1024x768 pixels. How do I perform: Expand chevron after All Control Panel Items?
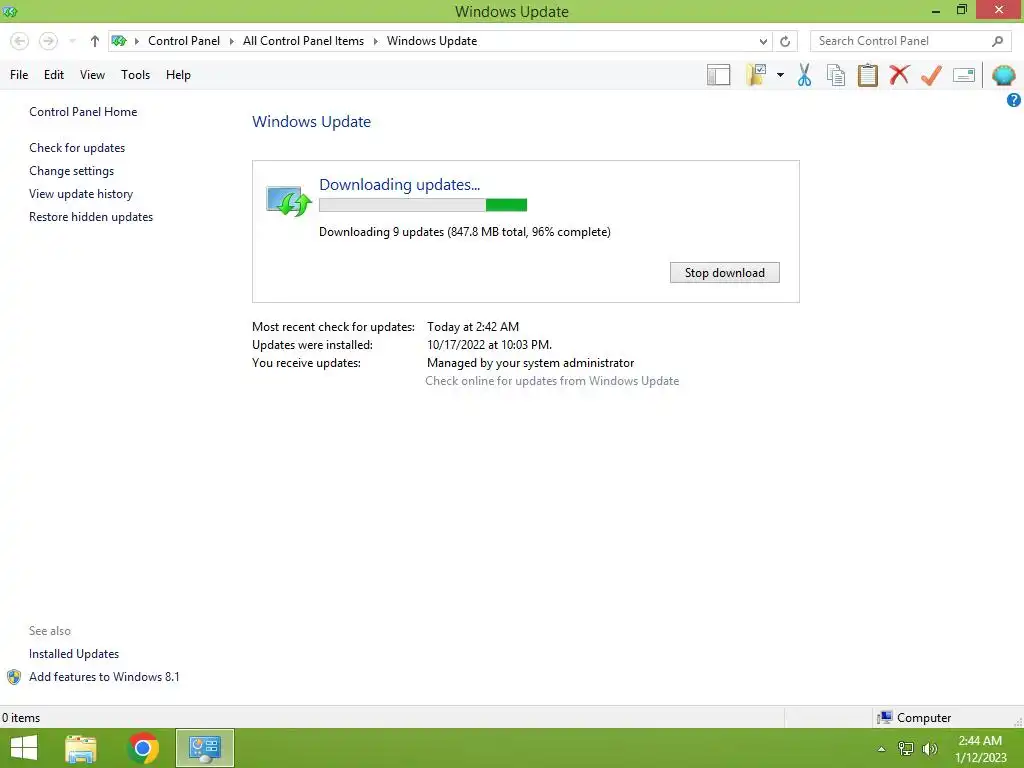[x=376, y=41]
